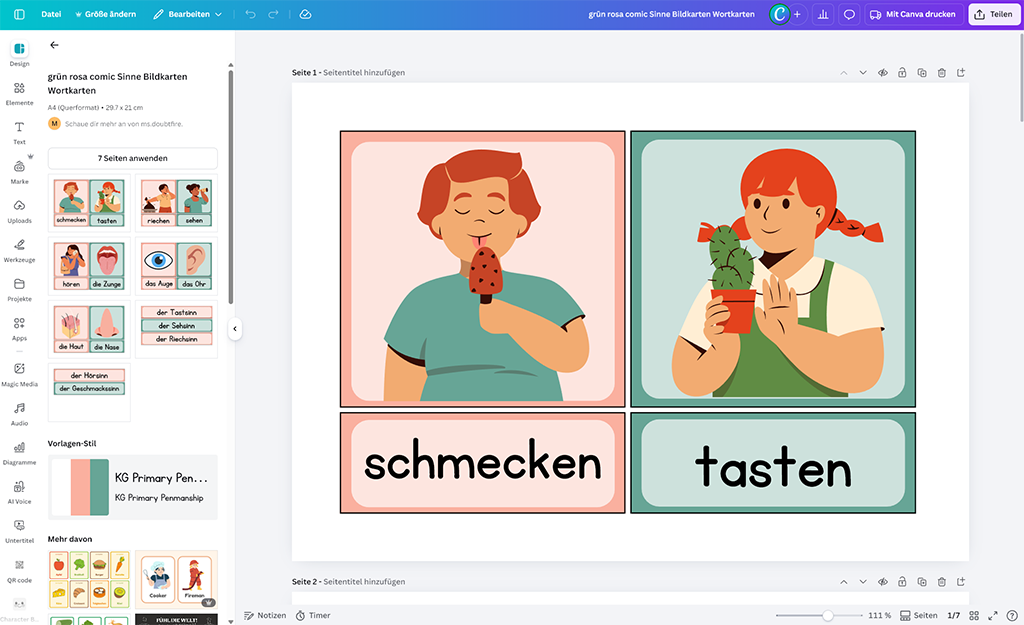Check cloud save status icon
The image size is (1024, 625).
tap(305, 14)
